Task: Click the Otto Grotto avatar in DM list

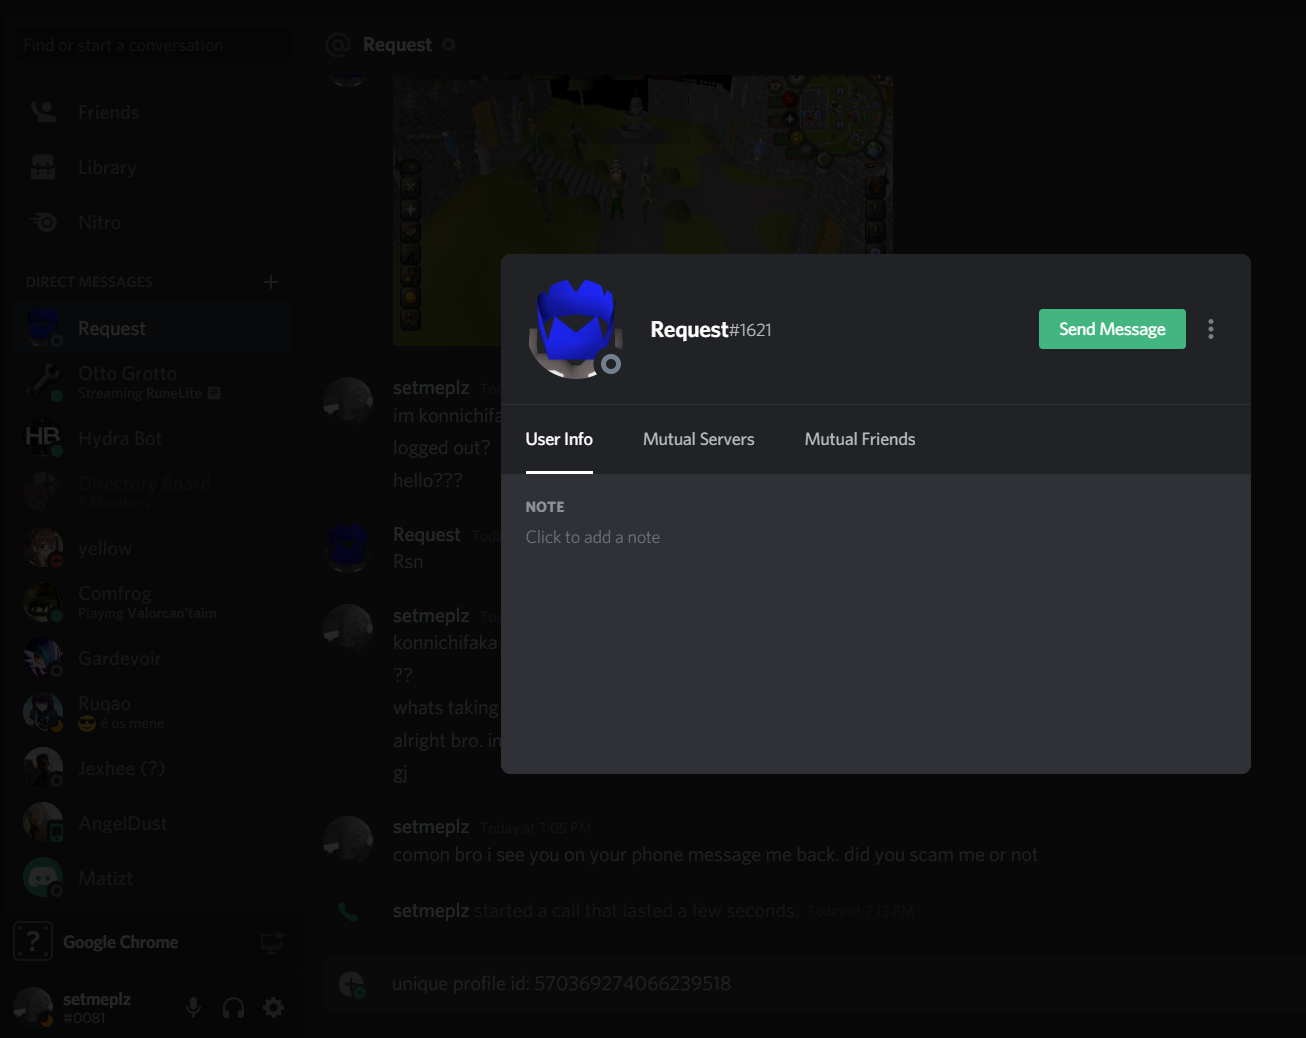Action: click(43, 383)
